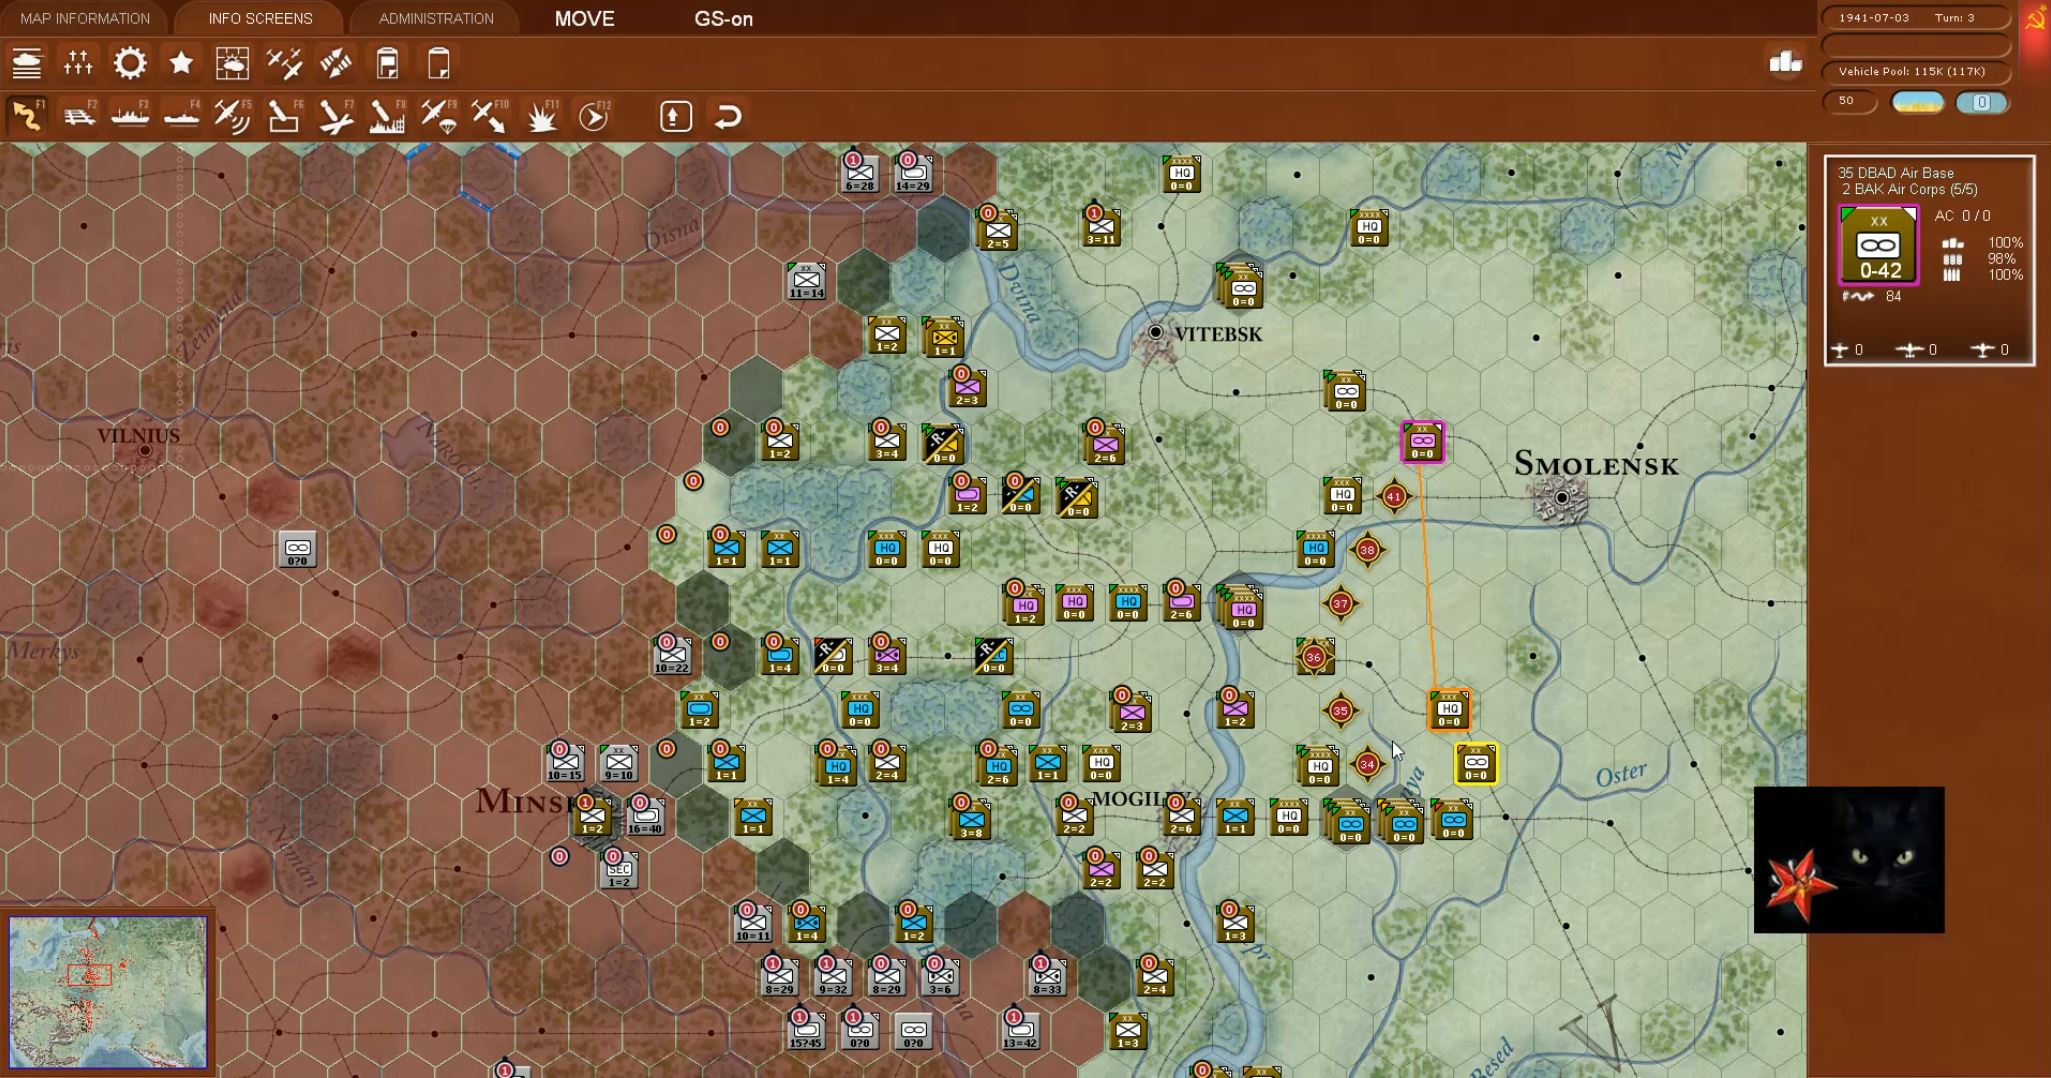
Task: Select the German 6=28 unit counter
Action: [x=859, y=174]
